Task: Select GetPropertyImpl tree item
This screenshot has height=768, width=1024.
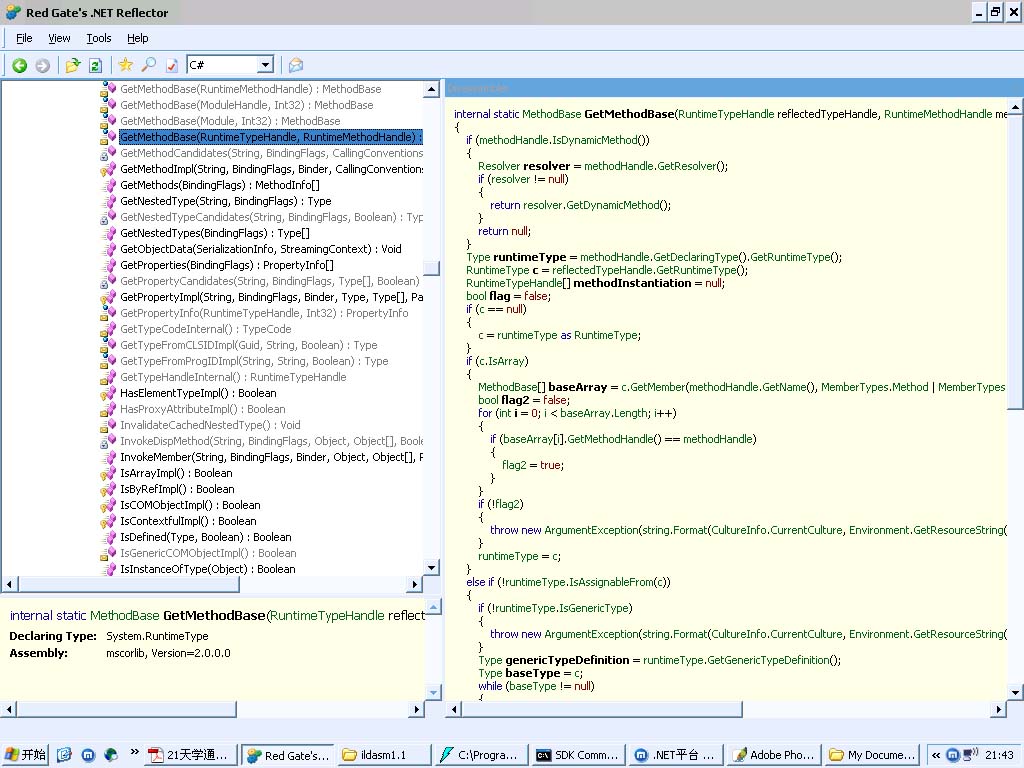Action: [271, 297]
